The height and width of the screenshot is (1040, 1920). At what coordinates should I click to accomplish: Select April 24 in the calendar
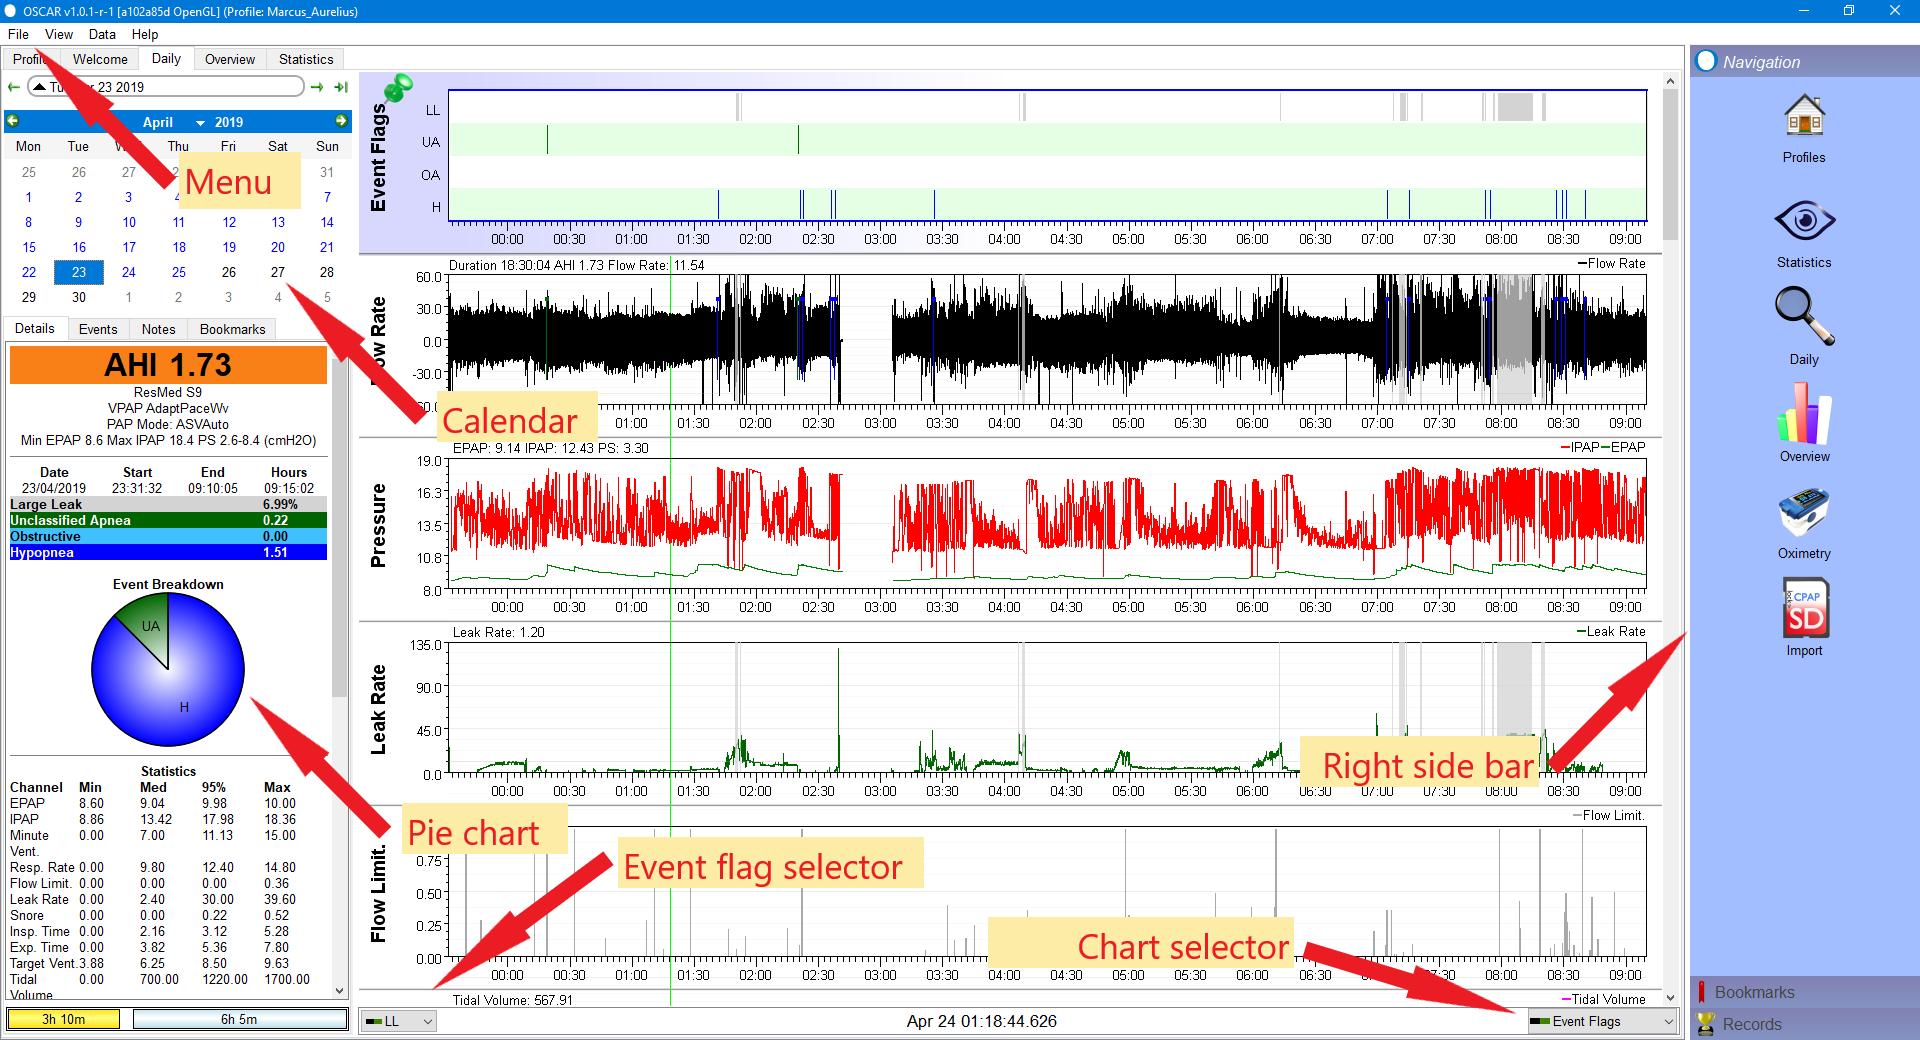(x=129, y=272)
